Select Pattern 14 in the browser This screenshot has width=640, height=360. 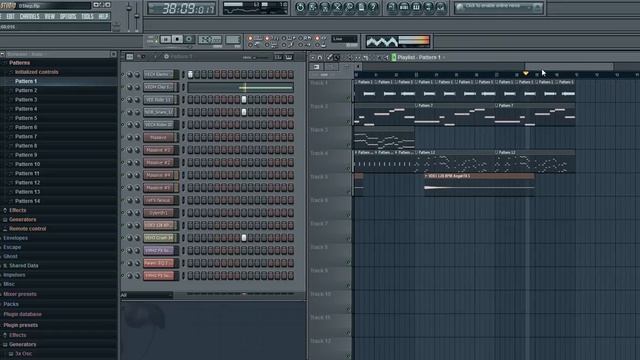pos(27,201)
